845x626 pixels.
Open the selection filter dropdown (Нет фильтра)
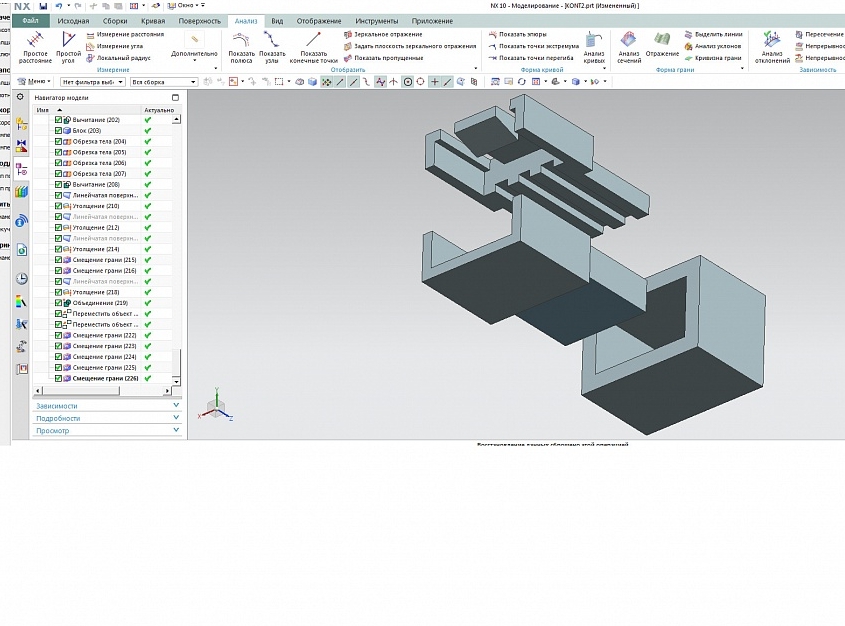122,82
